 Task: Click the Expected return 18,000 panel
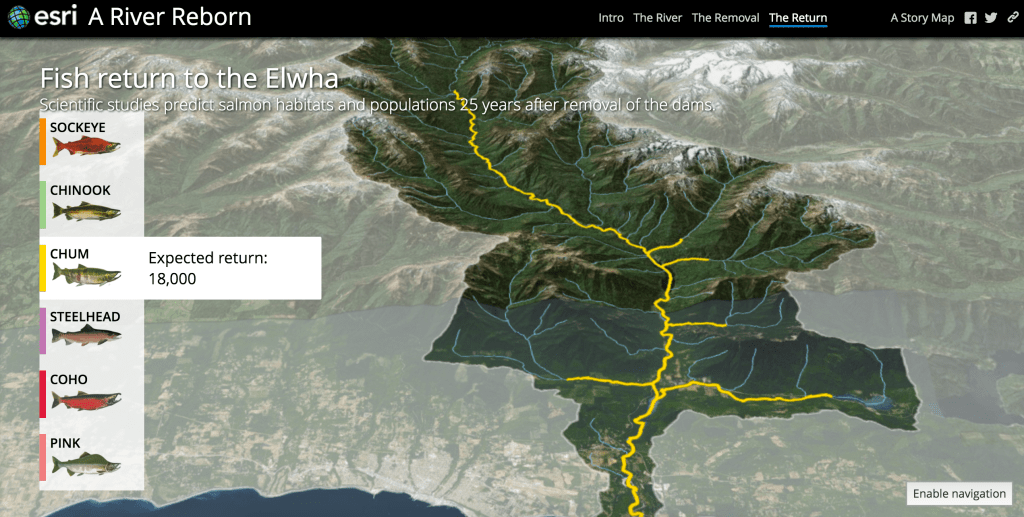tap(230, 268)
